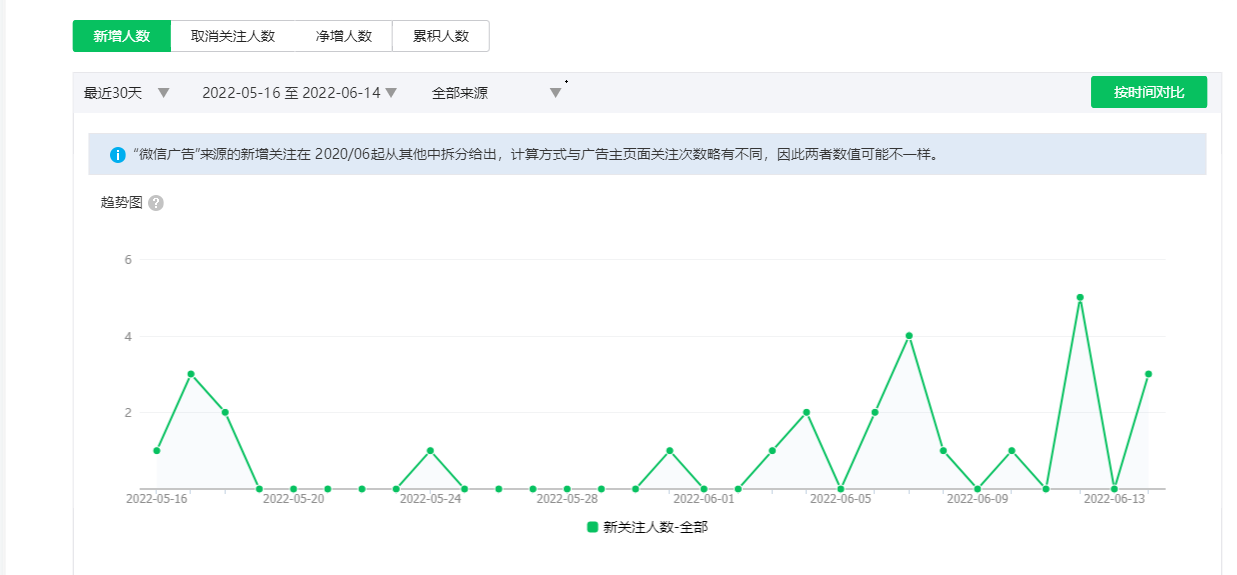This screenshot has width=1237, height=575.
Task: Click the help icon beside 趋势图
Action: pyautogui.click(x=156, y=203)
